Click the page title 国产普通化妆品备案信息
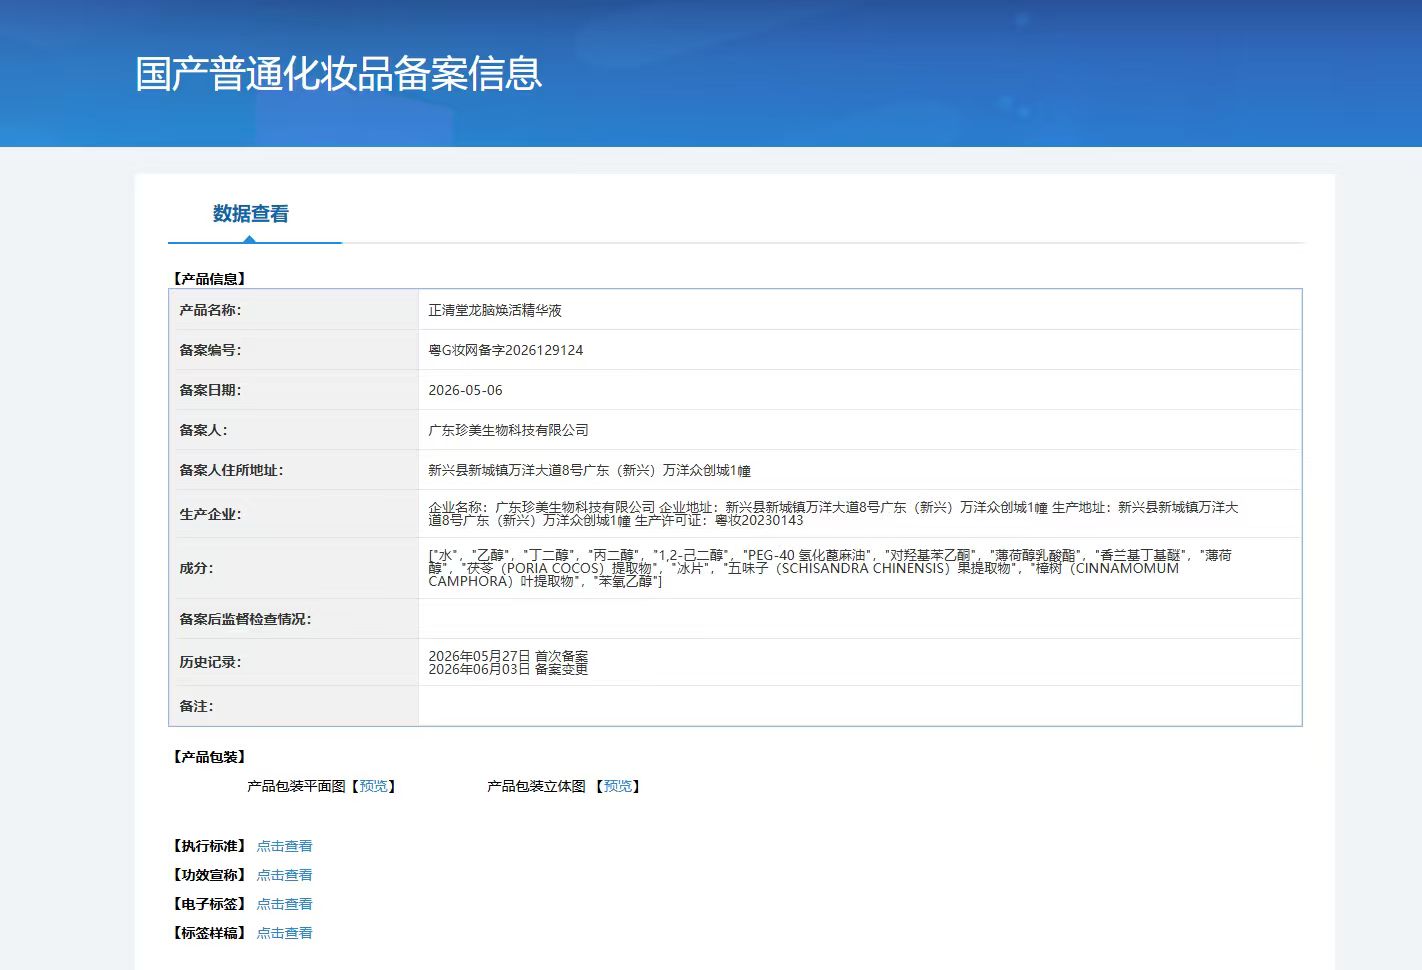Image resolution: width=1422 pixels, height=970 pixels. [x=339, y=74]
